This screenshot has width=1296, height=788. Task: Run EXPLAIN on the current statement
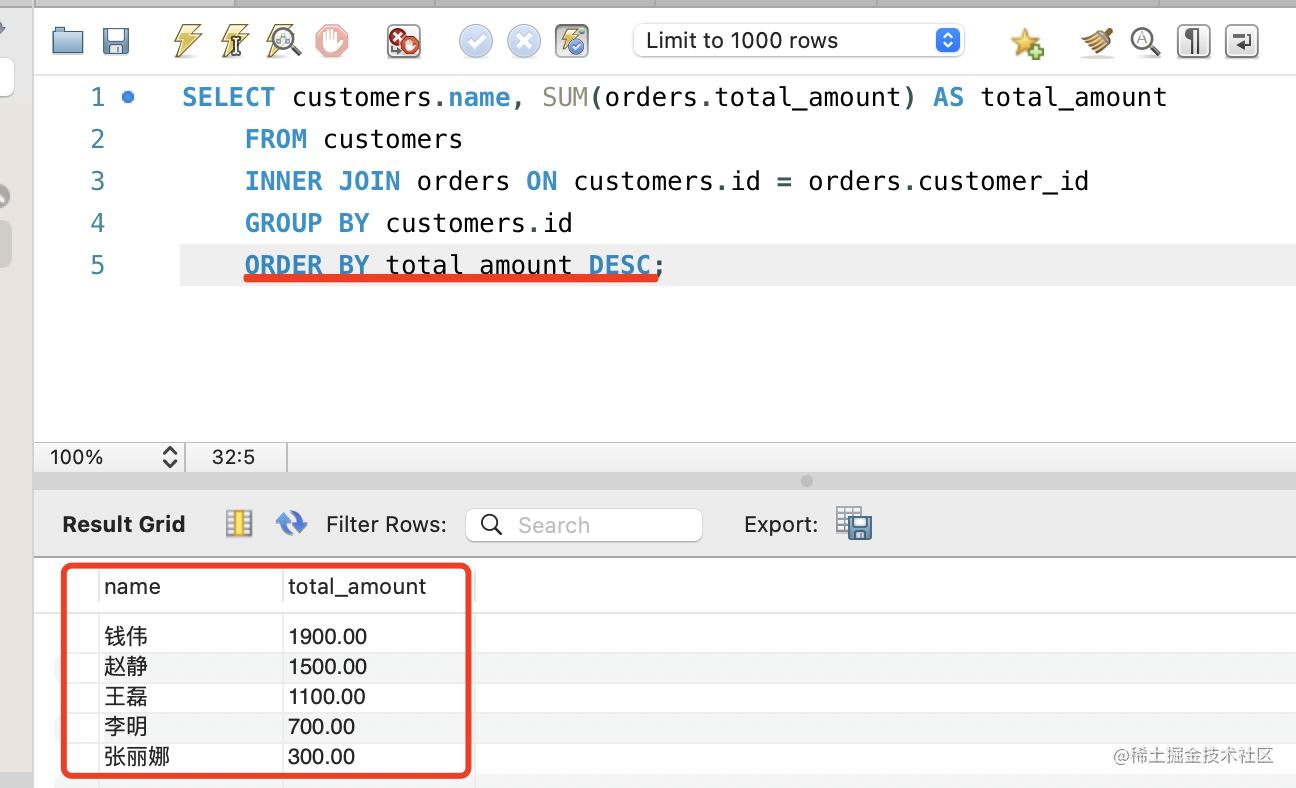(284, 41)
